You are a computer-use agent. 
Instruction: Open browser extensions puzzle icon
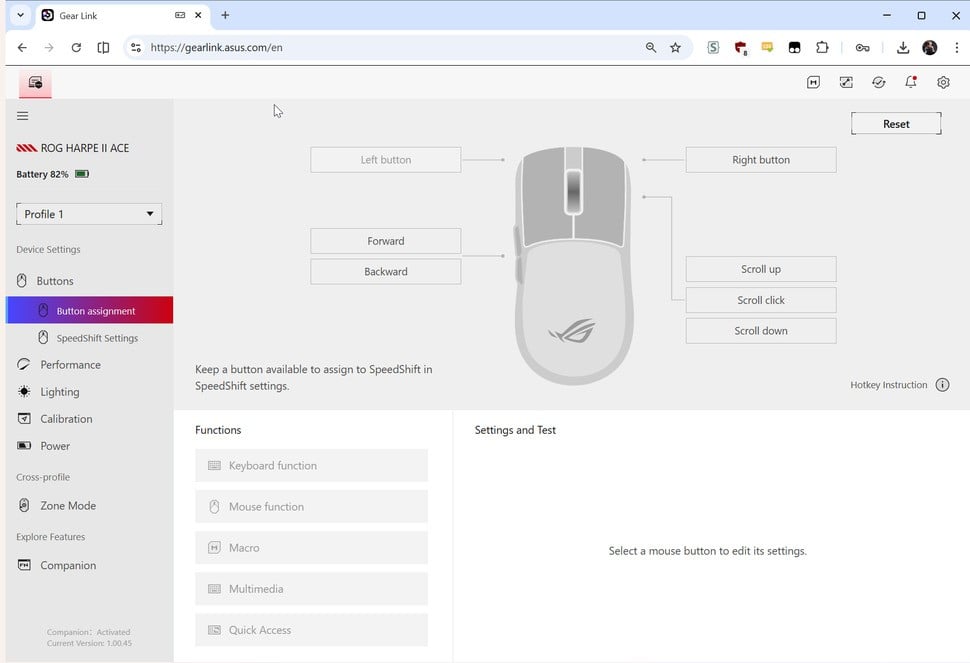(x=822, y=48)
